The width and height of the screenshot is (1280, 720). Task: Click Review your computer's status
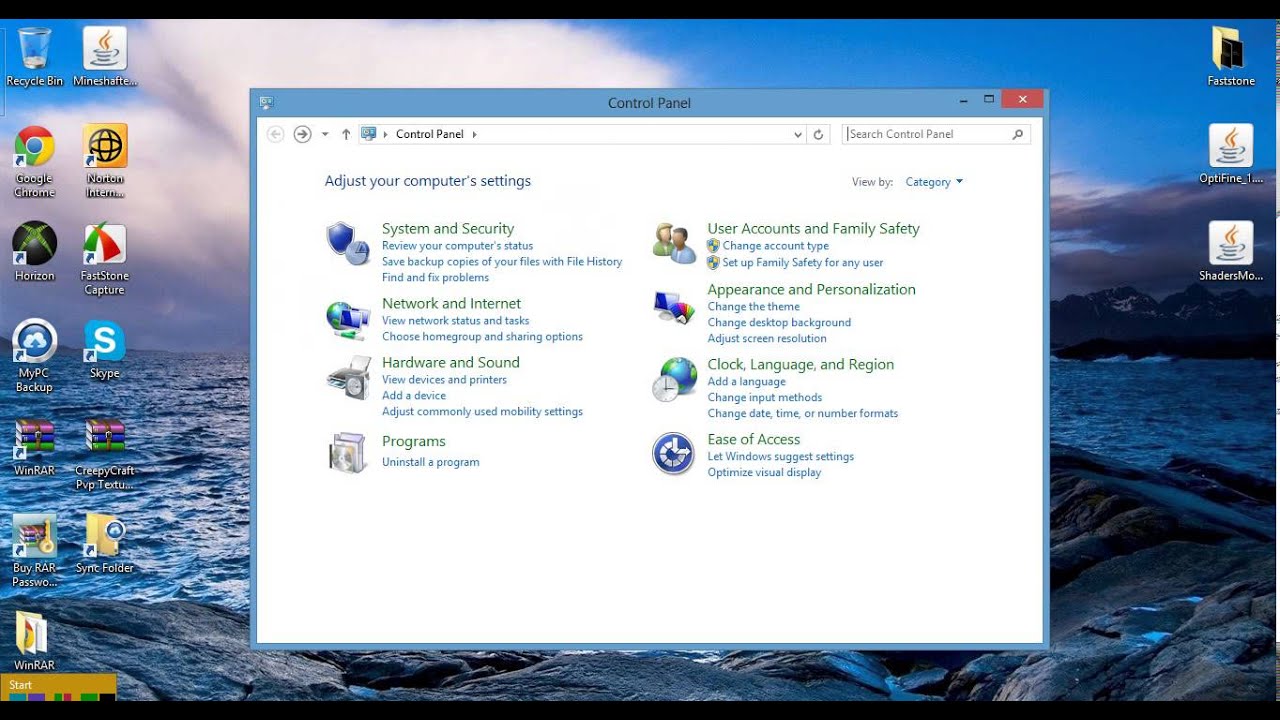pyautogui.click(x=457, y=246)
